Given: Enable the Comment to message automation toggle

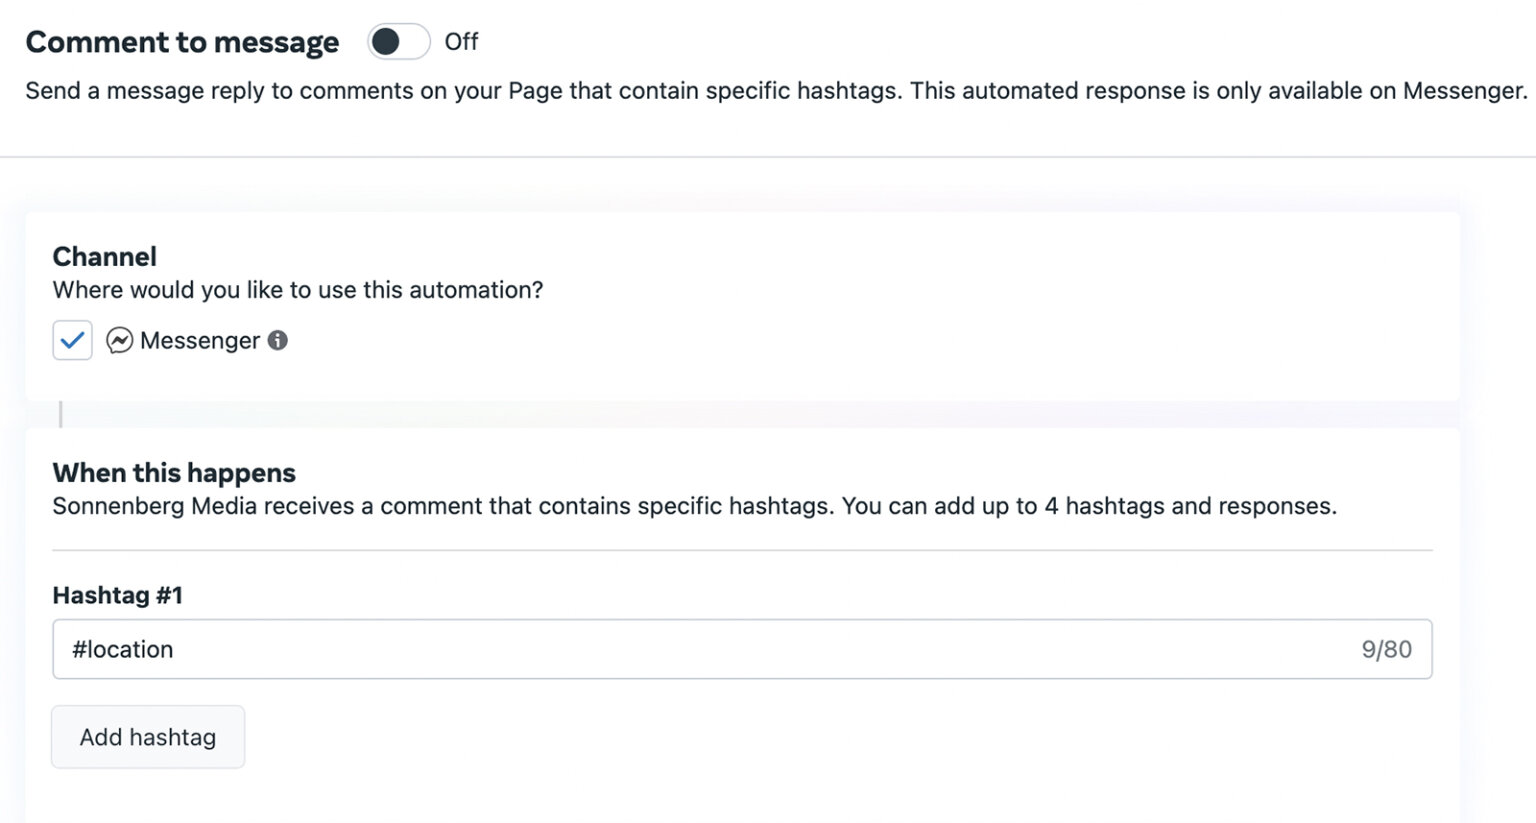Looking at the screenshot, I should (x=398, y=42).
